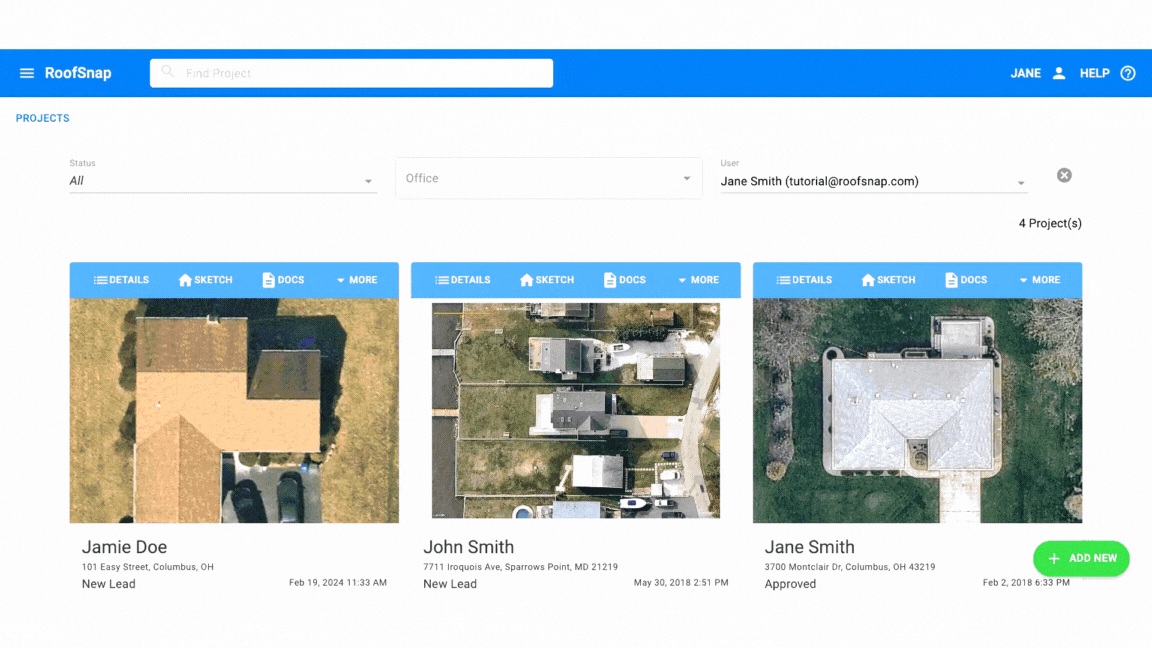Click New Lead status under Jamie Doe

109,584
